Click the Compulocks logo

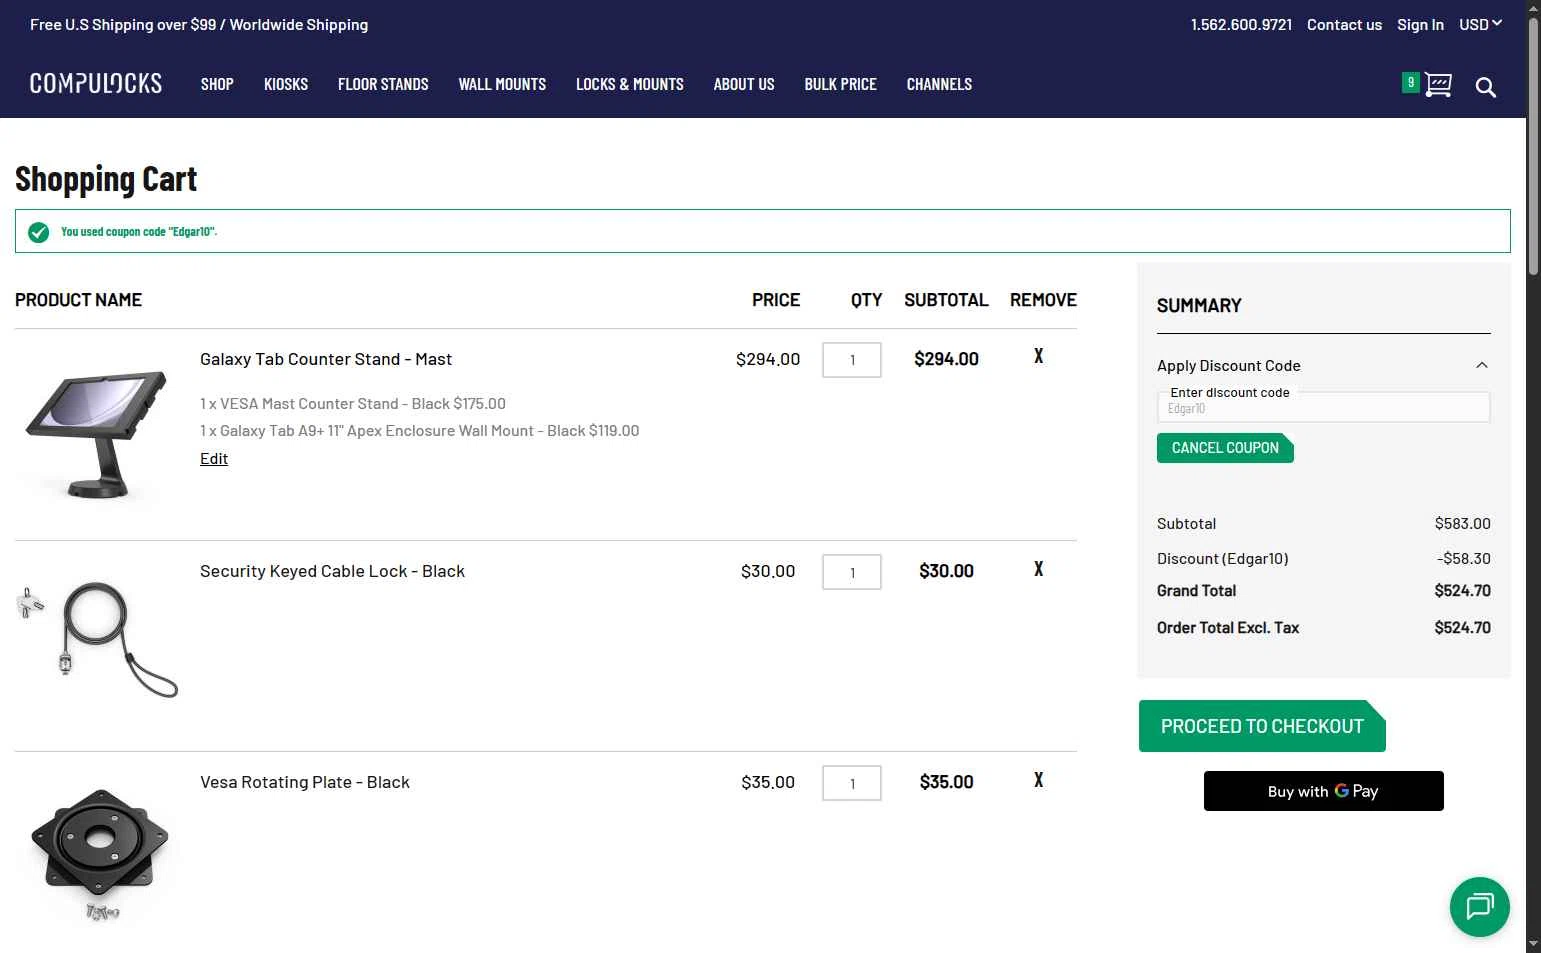pos(96,84)
